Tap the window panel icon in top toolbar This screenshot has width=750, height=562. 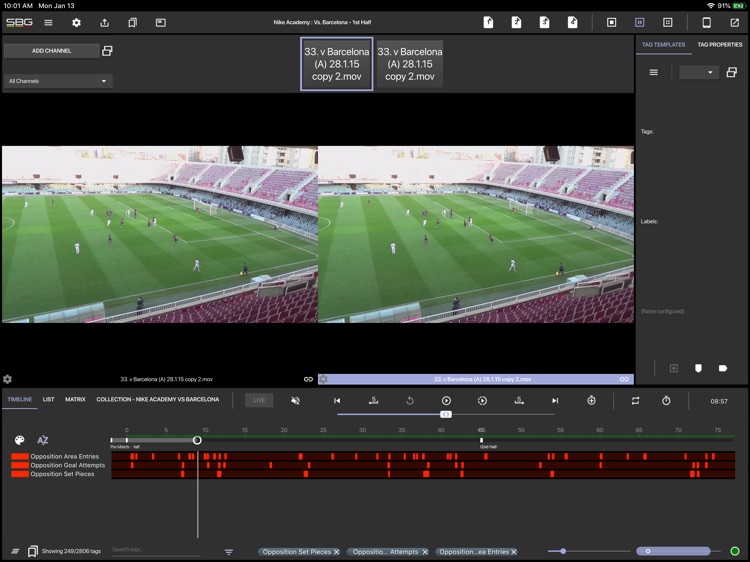pos(161,22)
